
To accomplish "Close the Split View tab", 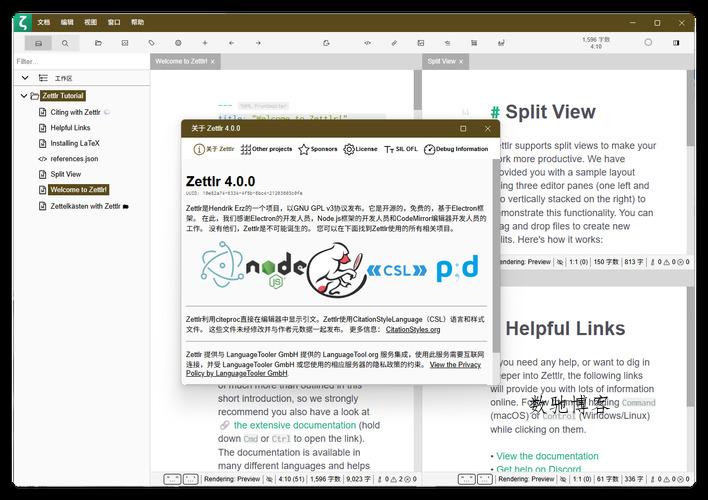I will coord(461,61).
